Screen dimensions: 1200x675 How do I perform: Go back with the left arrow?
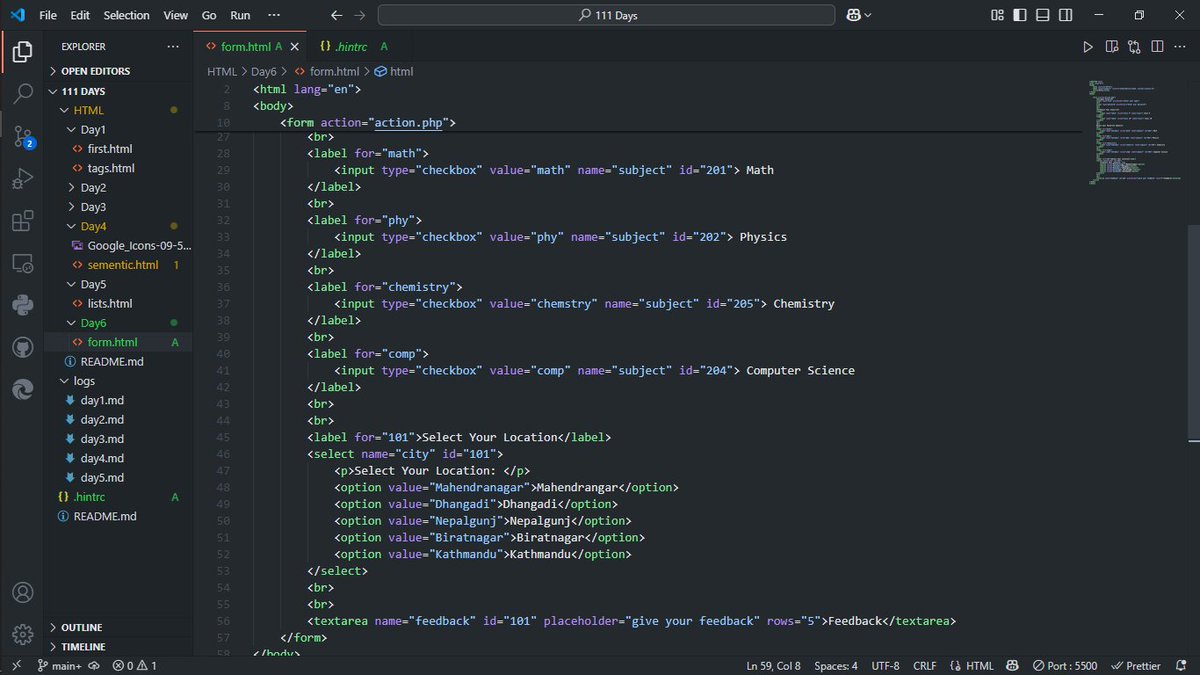coord(336,15)
